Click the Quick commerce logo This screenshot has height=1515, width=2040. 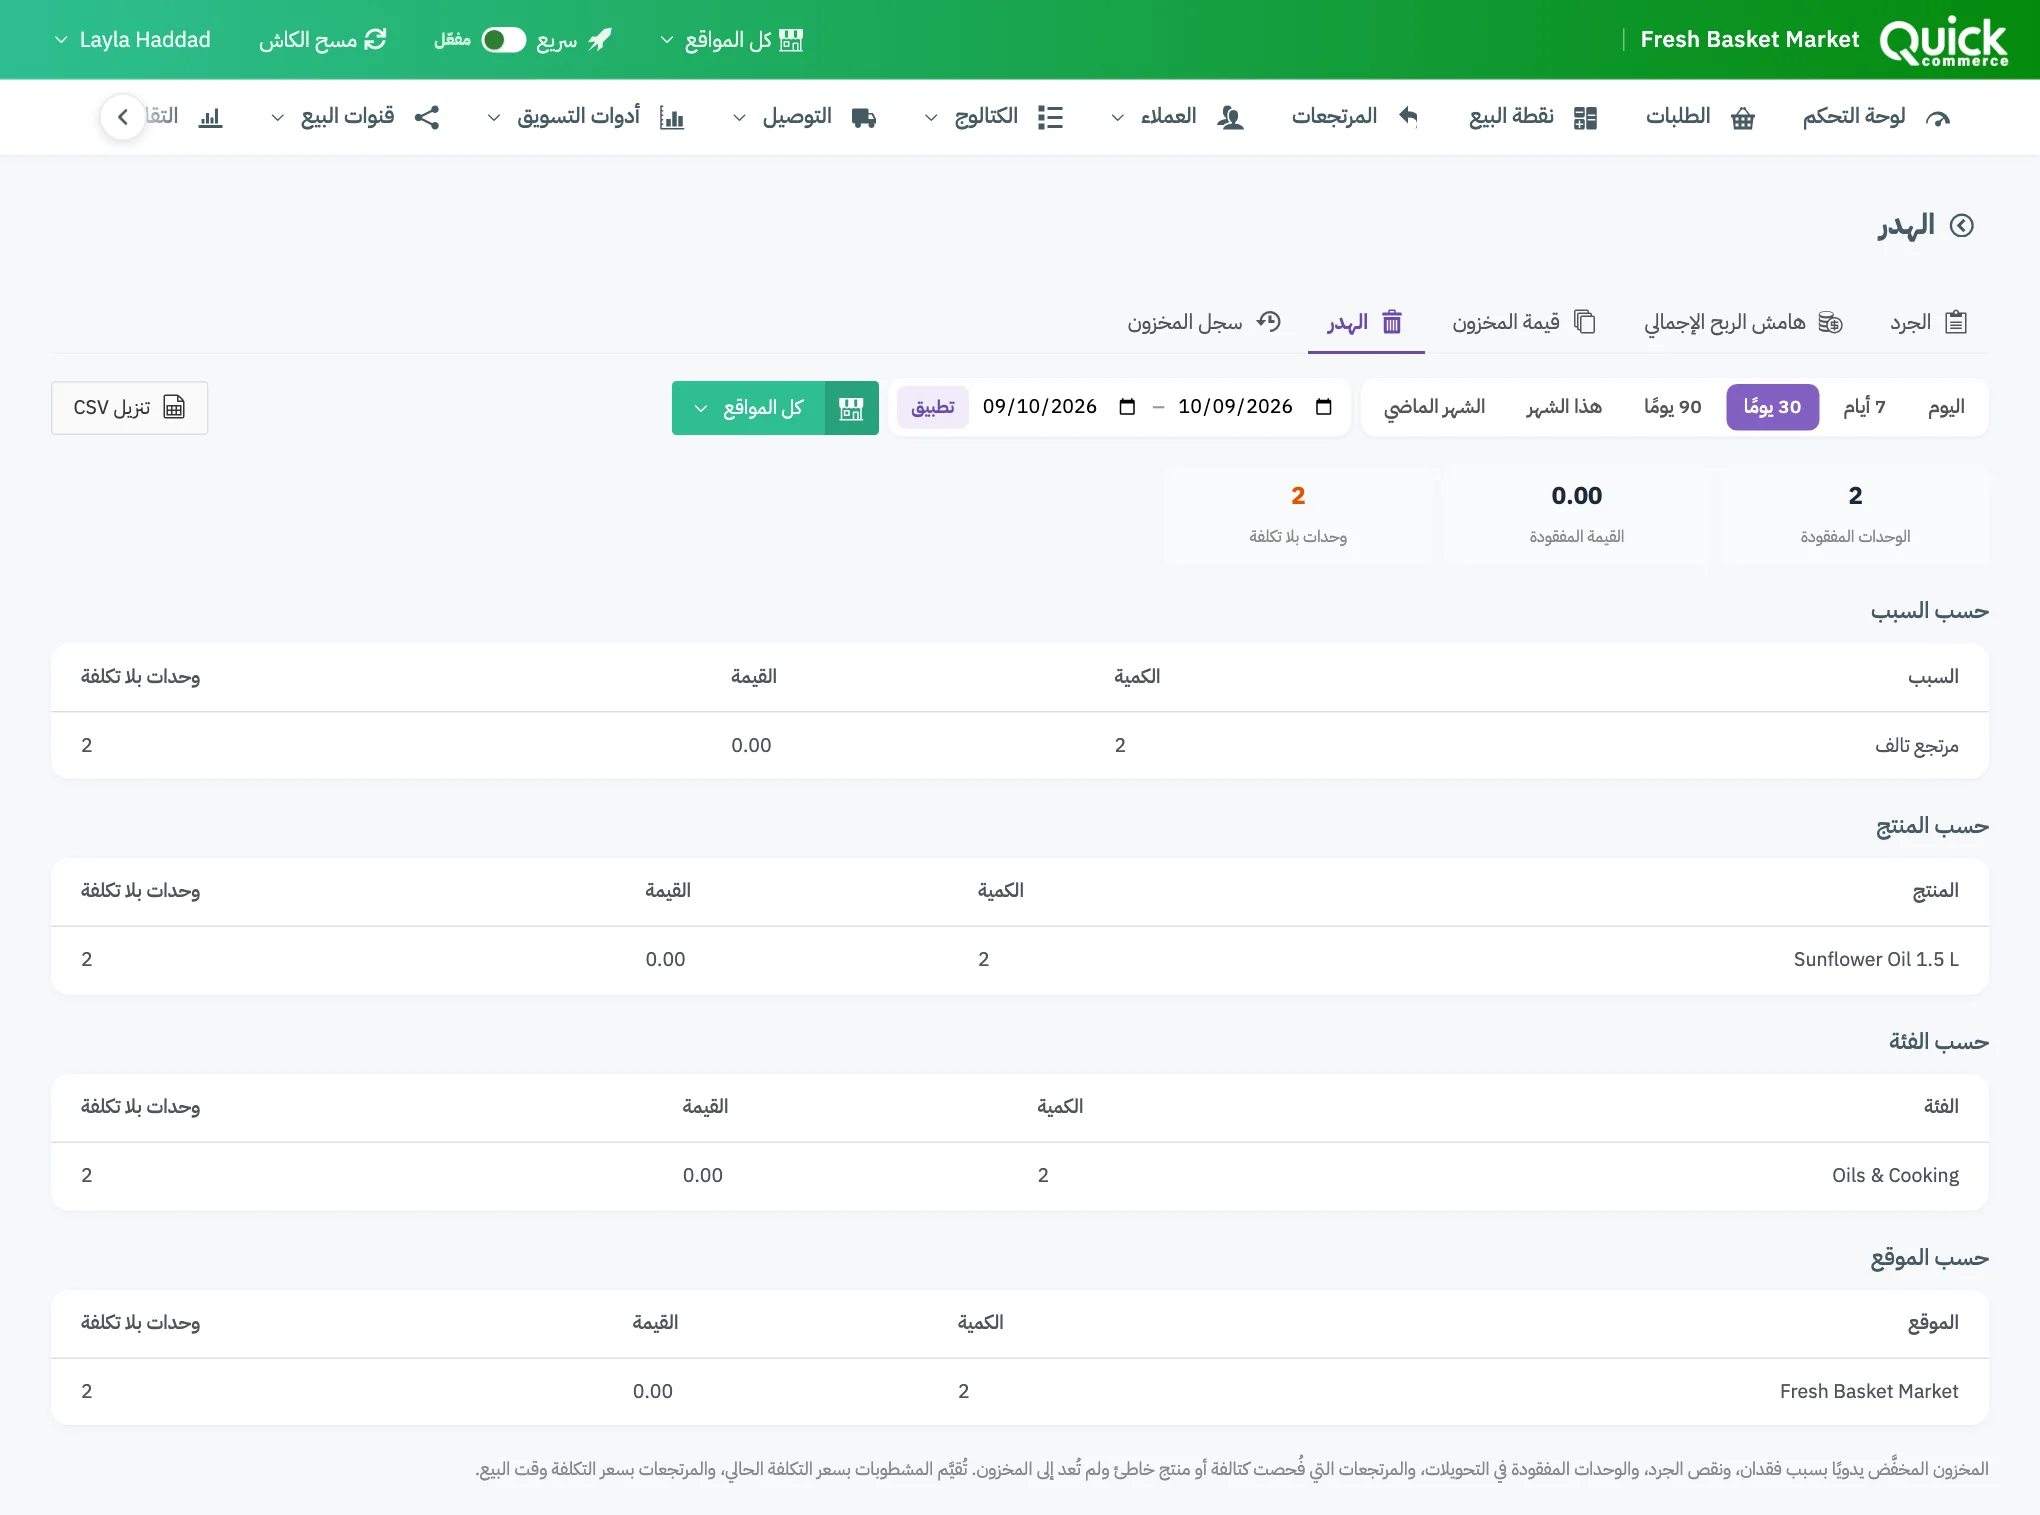pyautogui.click(x=1943, y=41)
